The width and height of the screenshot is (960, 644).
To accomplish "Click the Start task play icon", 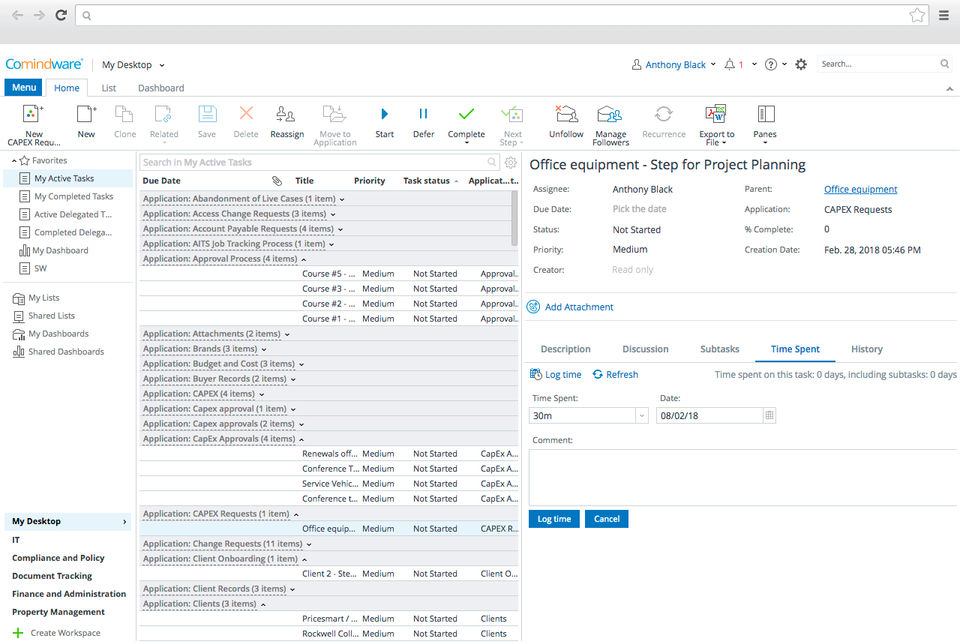I will click(384, 115).
